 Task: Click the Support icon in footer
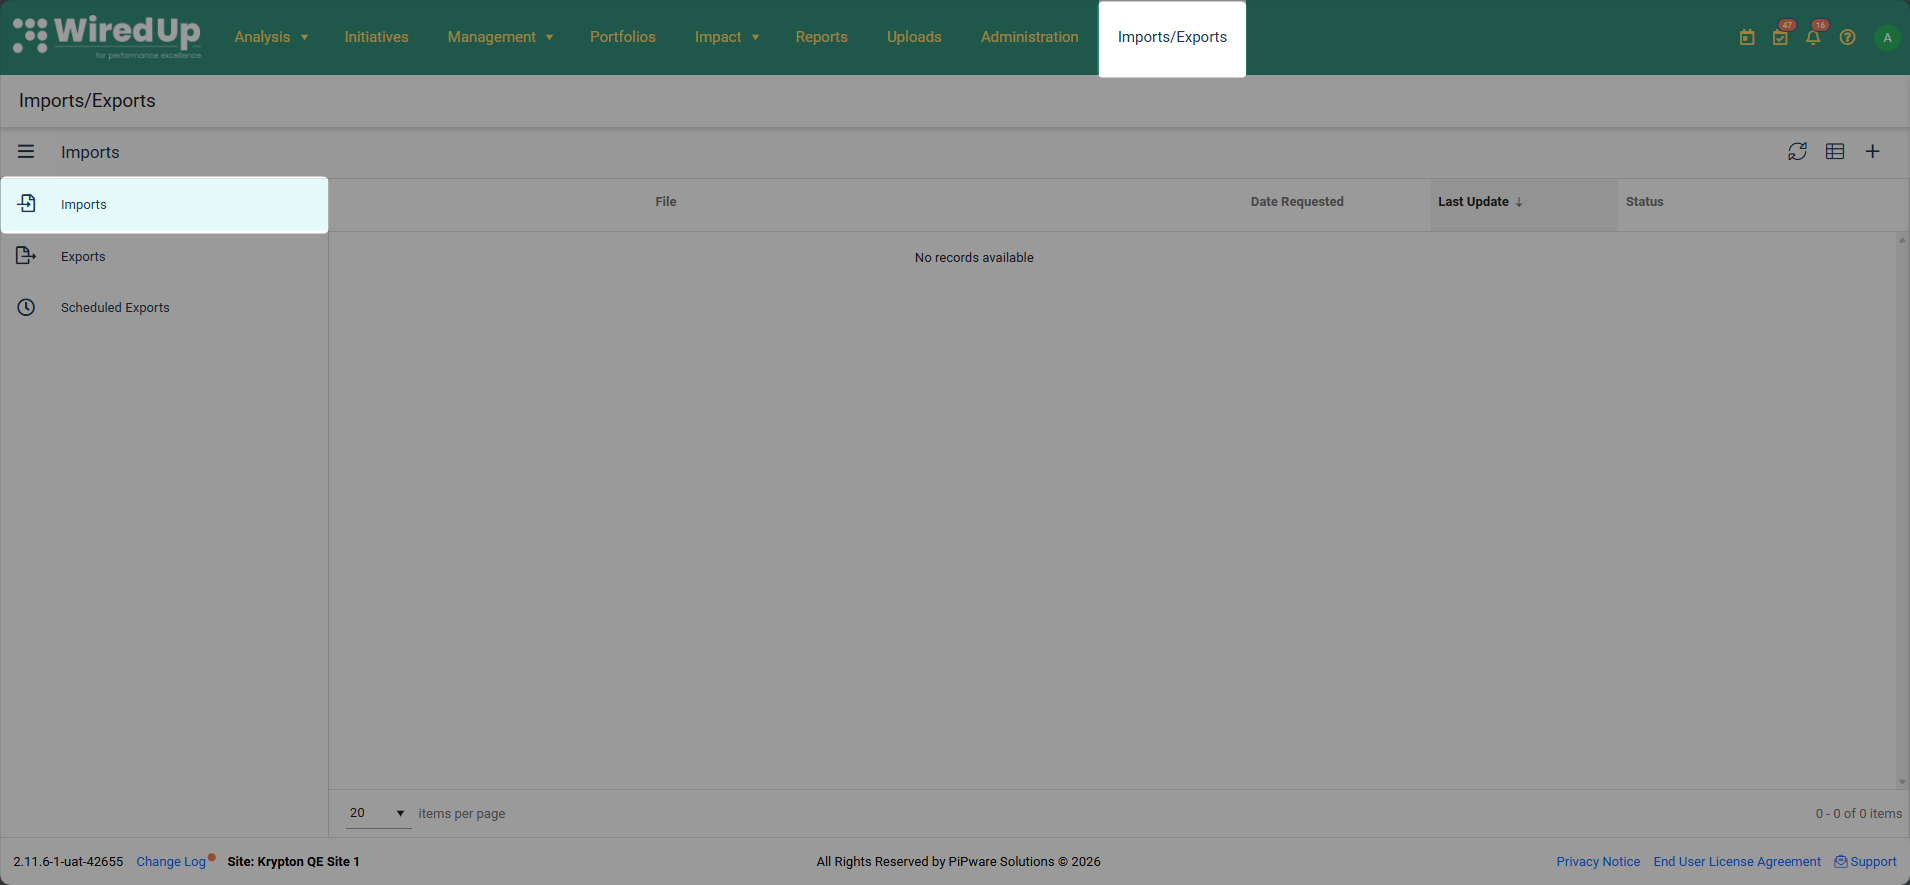(x=1841, y=861)
